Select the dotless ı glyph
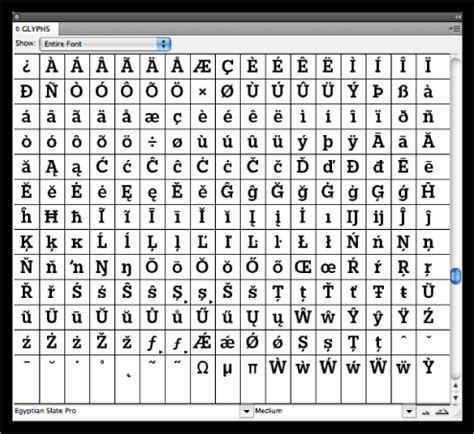 (x=328, y=217)
